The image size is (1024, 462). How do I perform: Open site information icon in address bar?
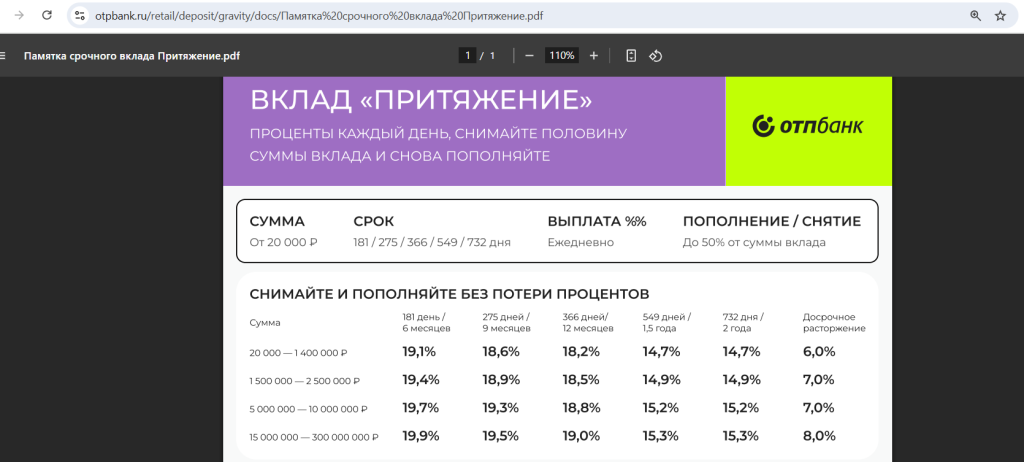coord(80,16)
